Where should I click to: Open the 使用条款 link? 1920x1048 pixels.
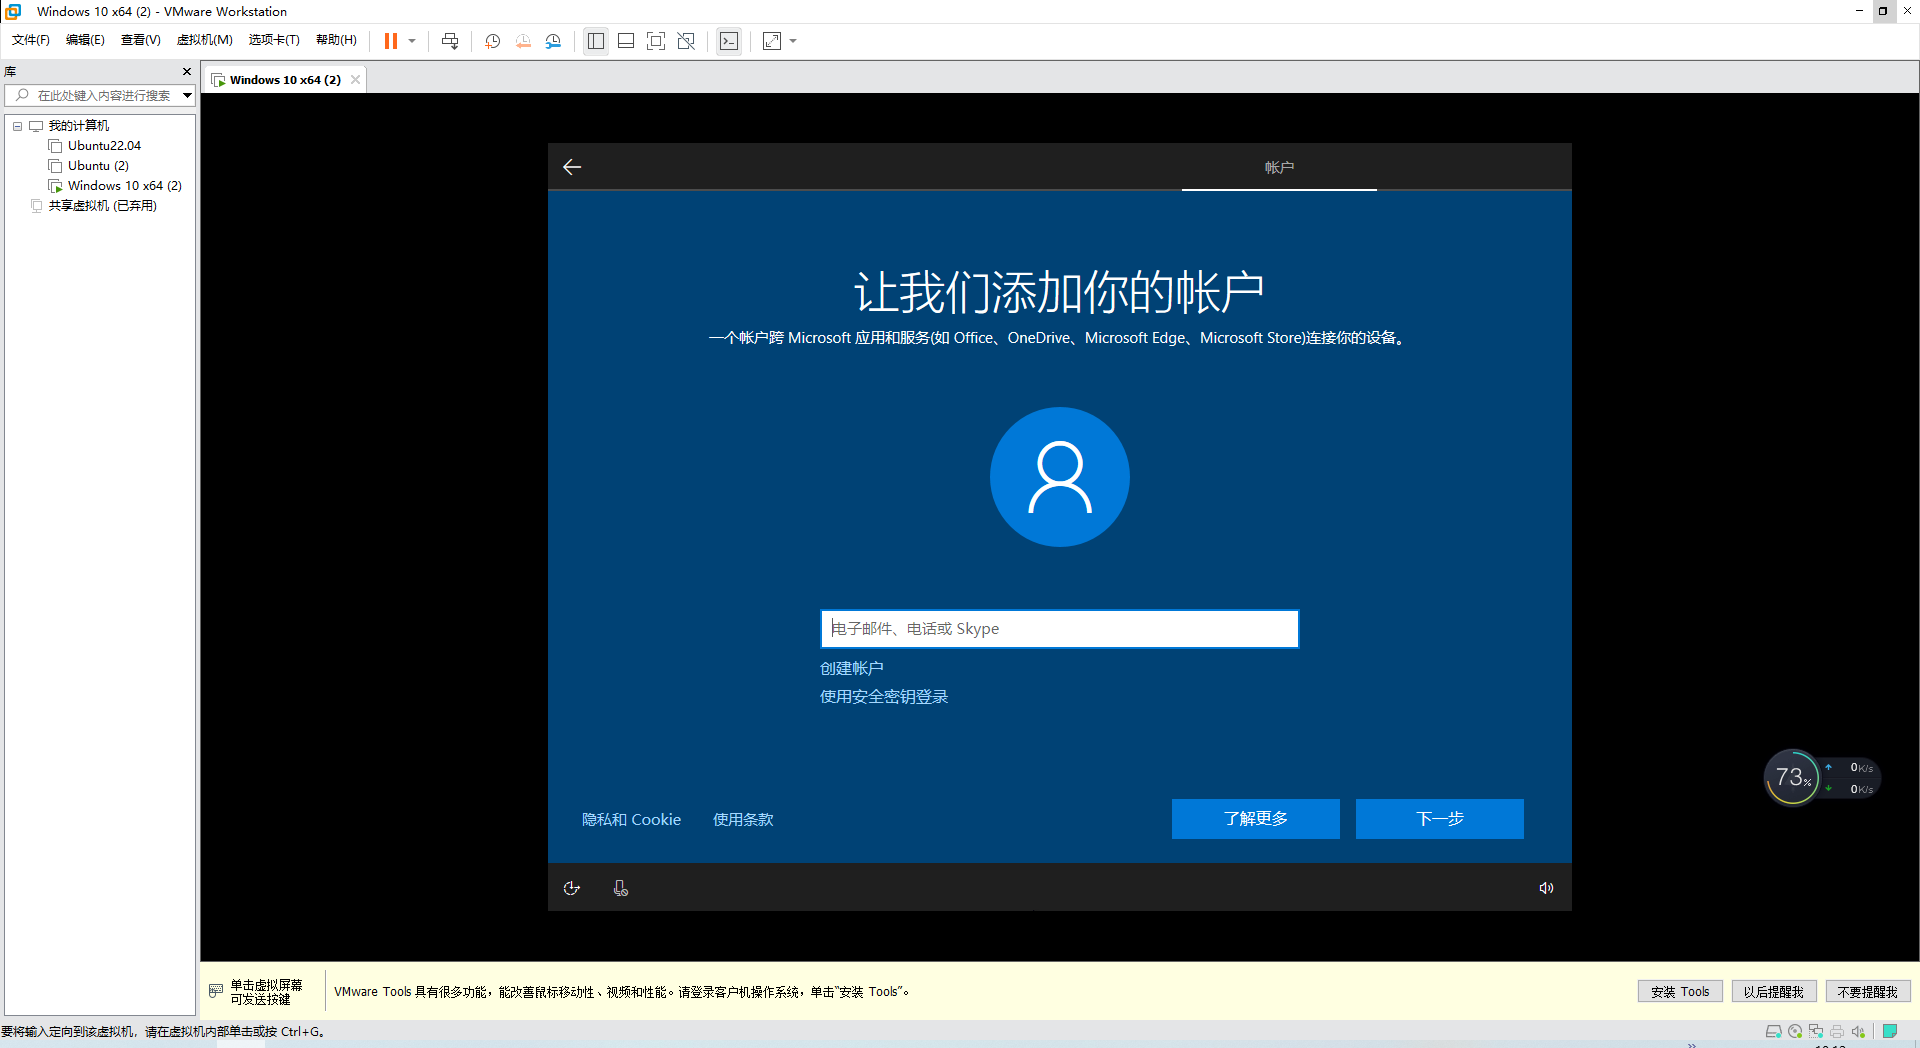[743, 819]
